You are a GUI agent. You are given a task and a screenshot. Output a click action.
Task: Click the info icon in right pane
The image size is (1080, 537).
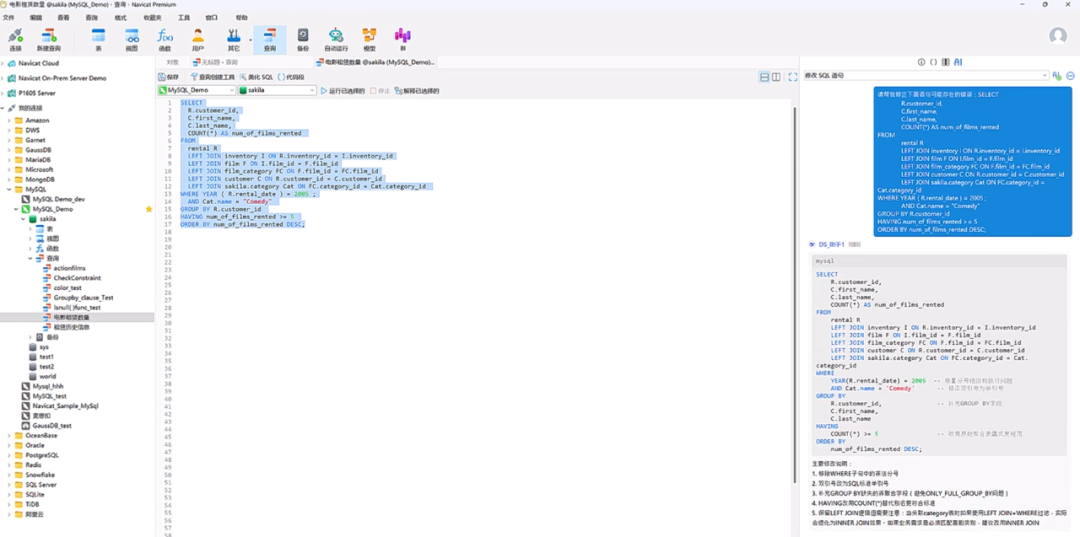click(921, 62)
